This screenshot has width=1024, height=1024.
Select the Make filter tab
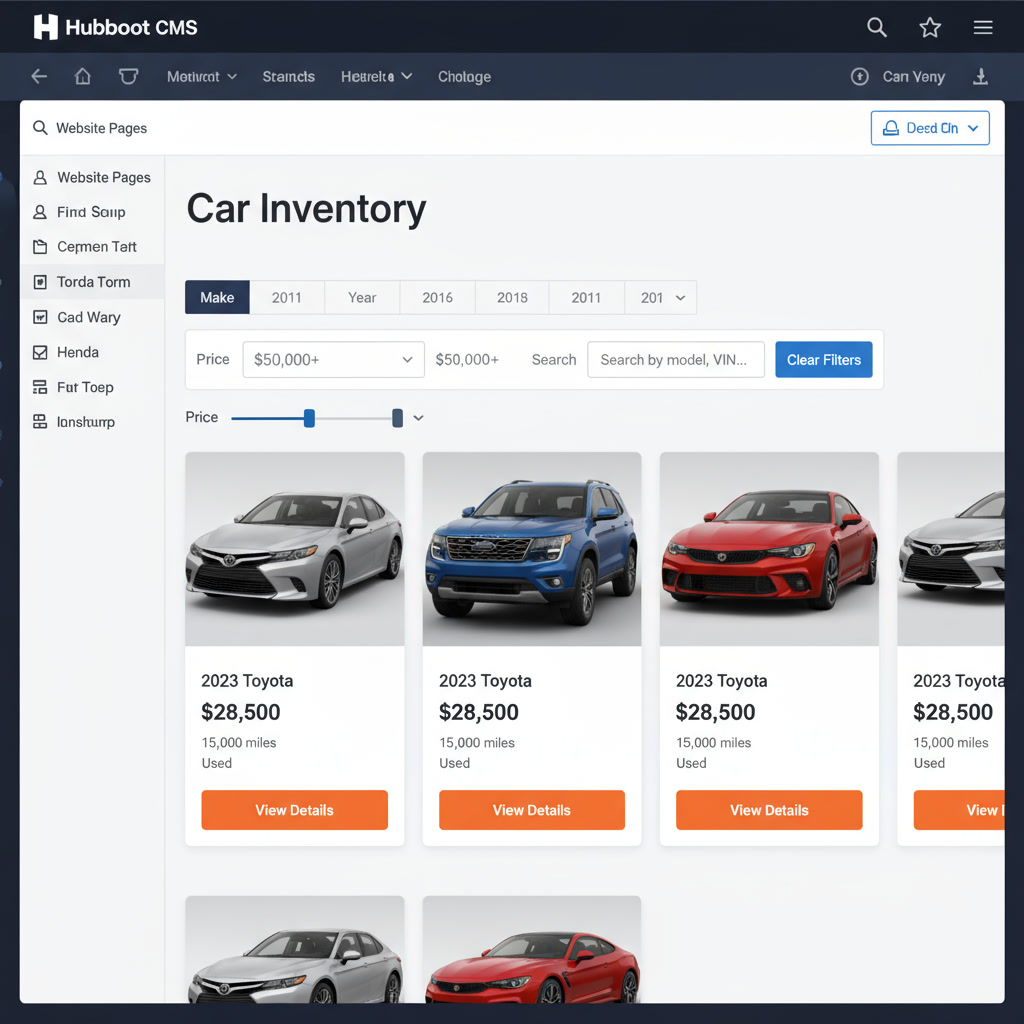[x=216, y=297]
